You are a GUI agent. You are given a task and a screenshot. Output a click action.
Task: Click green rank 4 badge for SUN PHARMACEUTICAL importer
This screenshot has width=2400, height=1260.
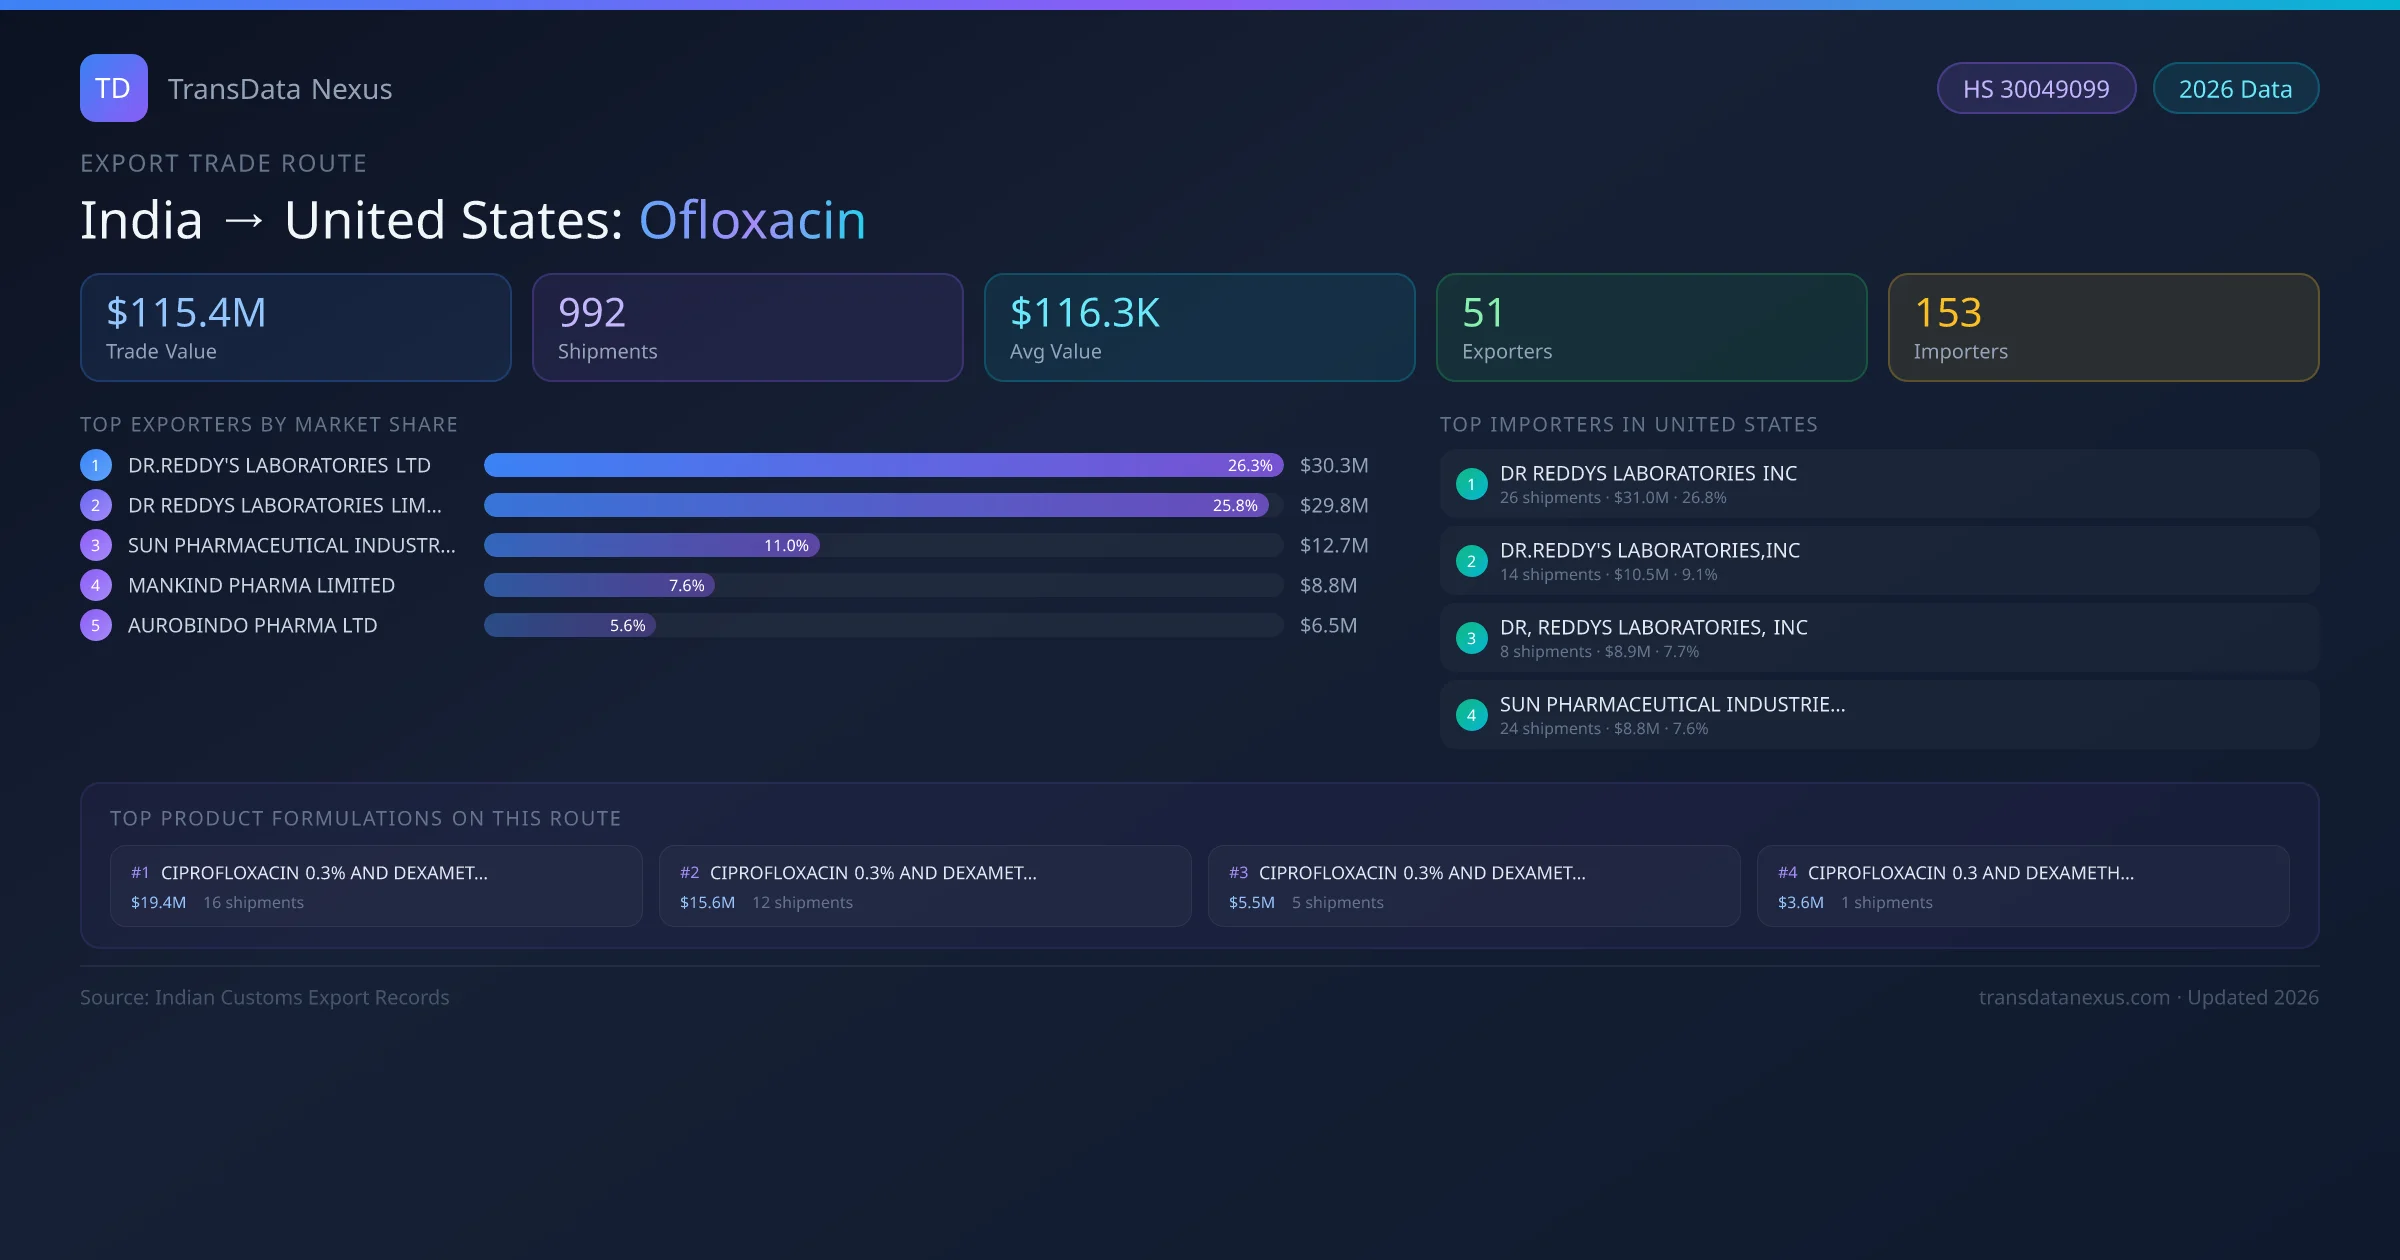1471,715
